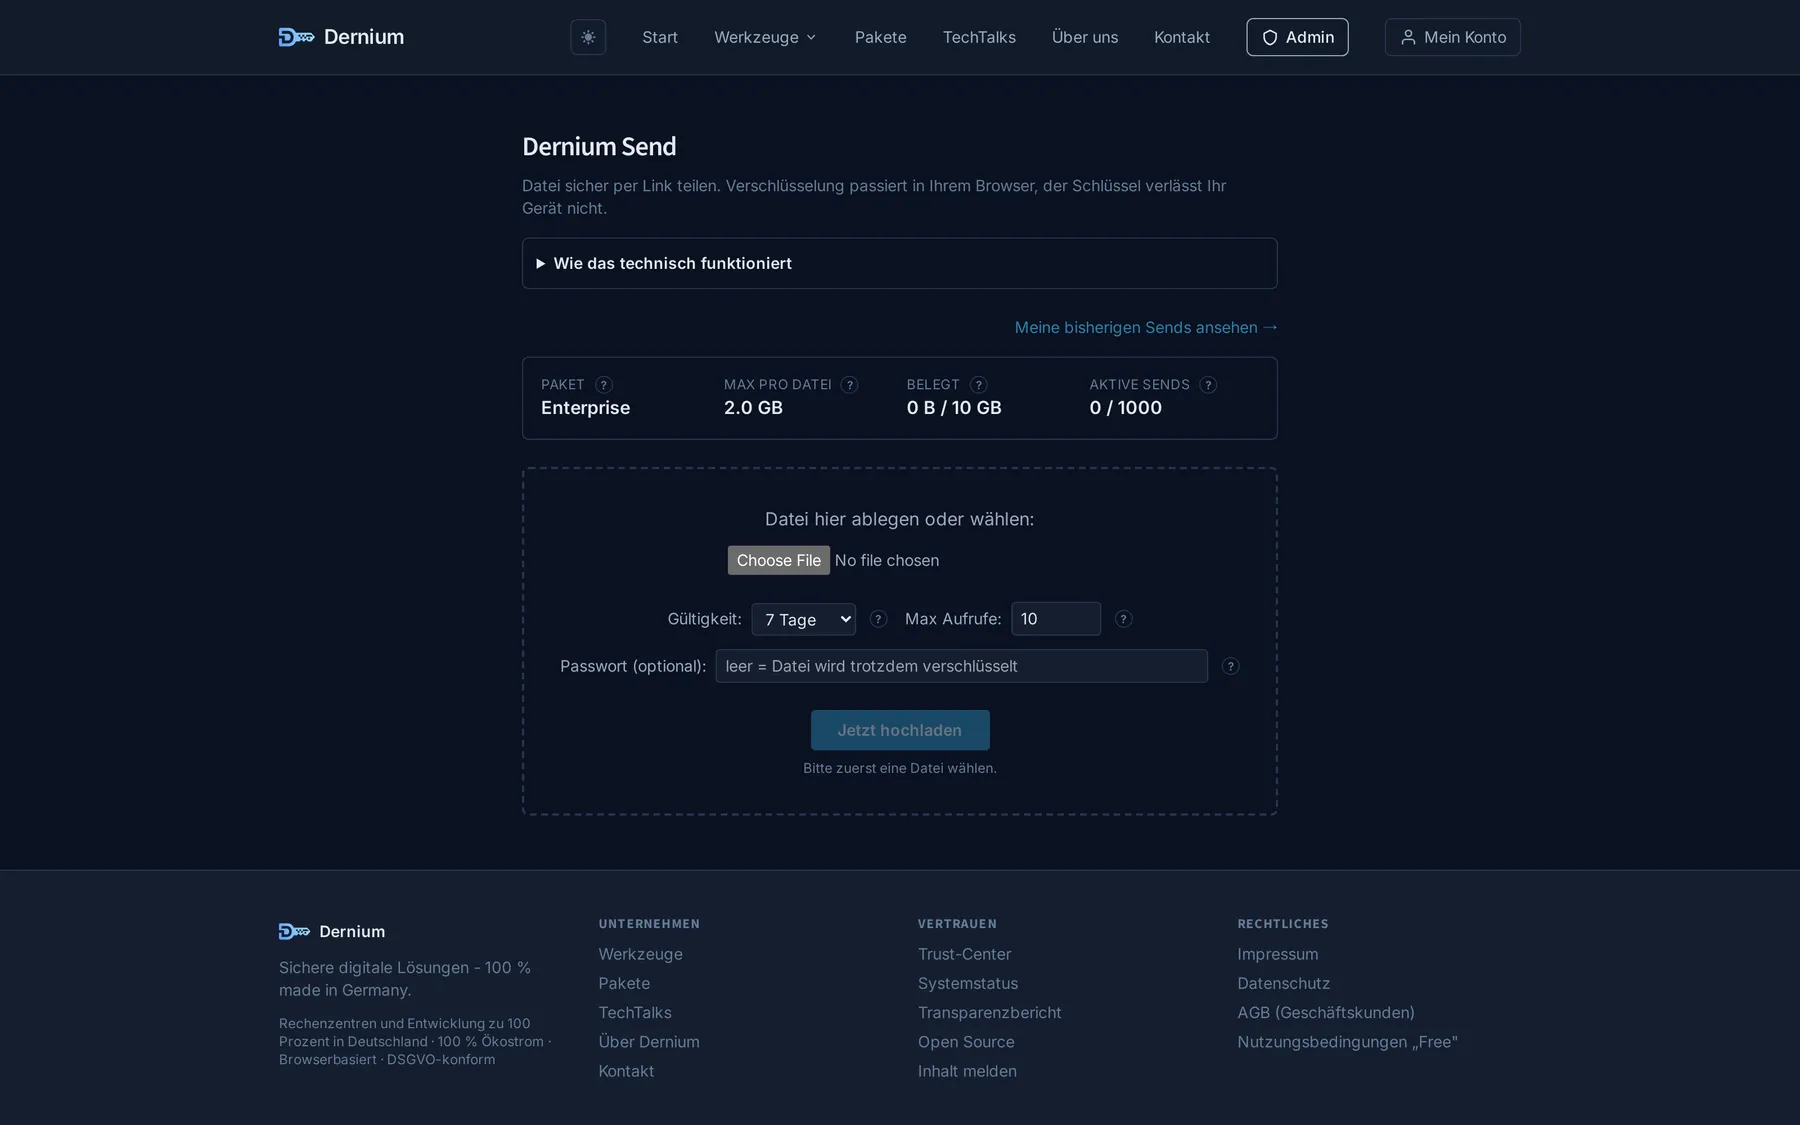Click the '0 B / 10 GB' usage value

(954, 408)
